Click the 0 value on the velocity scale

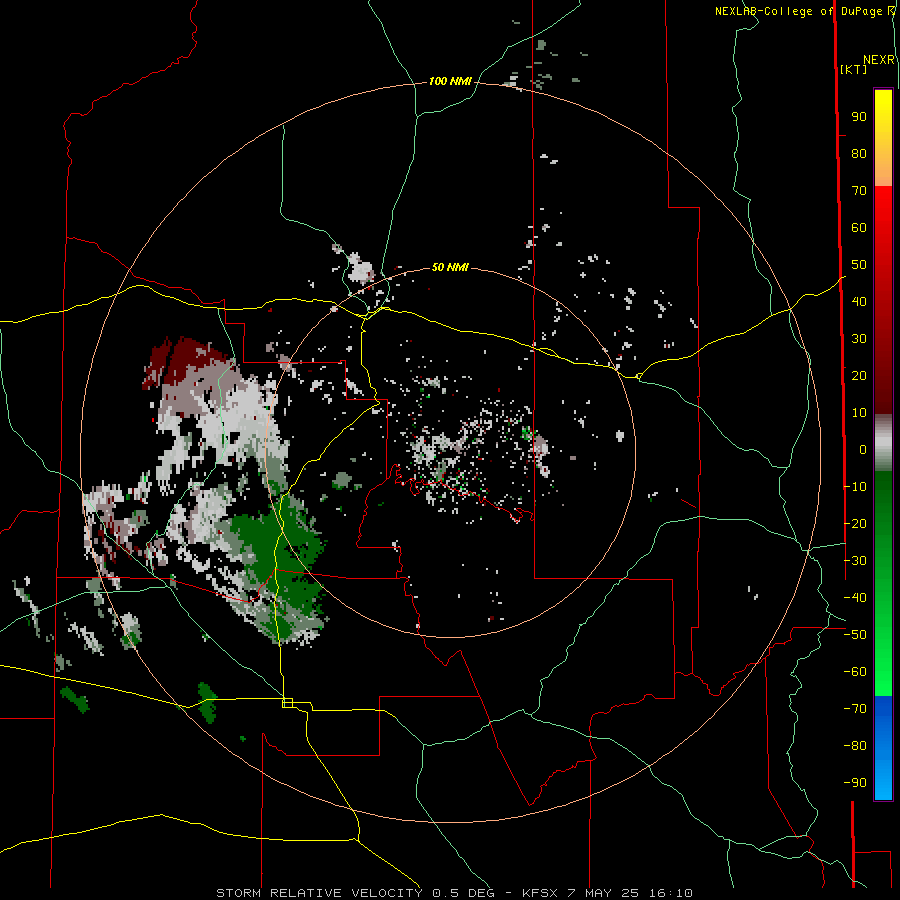click(x=863, y=450)
